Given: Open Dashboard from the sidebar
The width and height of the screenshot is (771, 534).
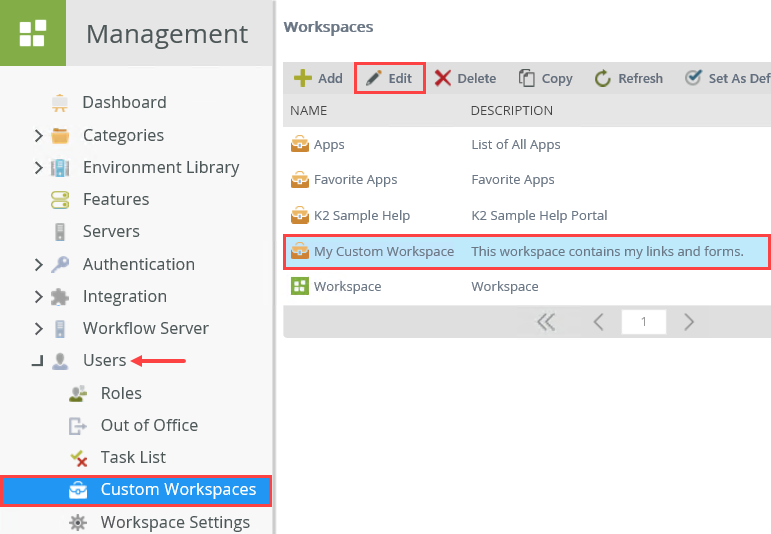Looking at the screenshot, I should (x=124, y=102).
